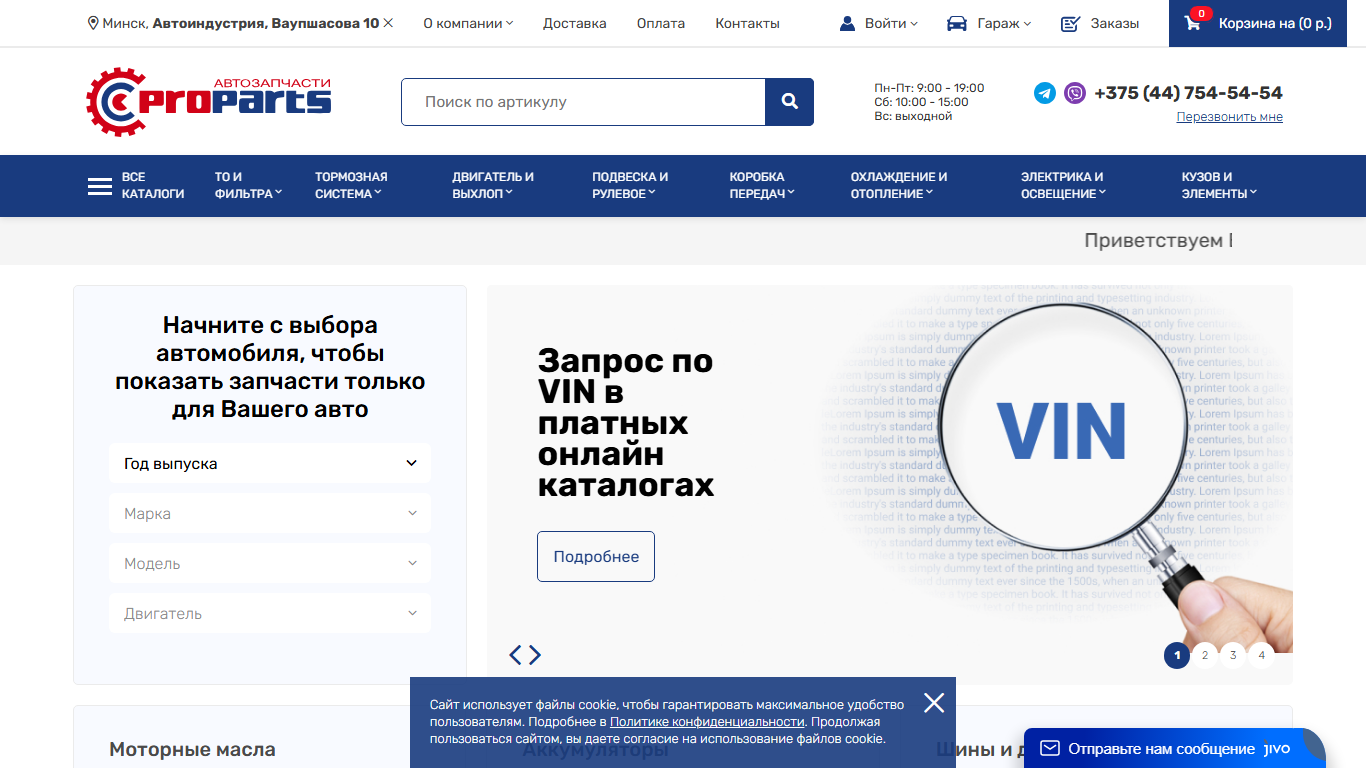Expand the О компании dropdown

click(468, 23)
